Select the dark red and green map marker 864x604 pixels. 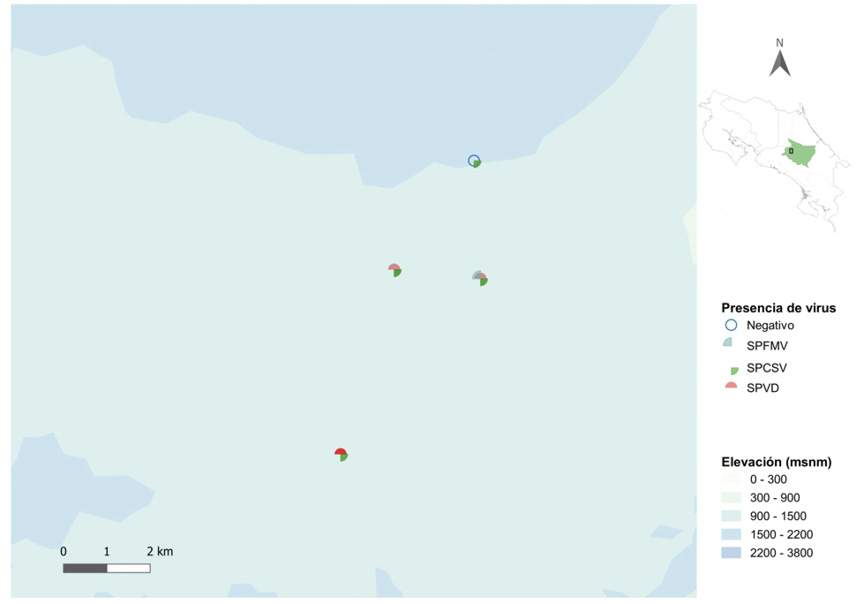point(341,454)
